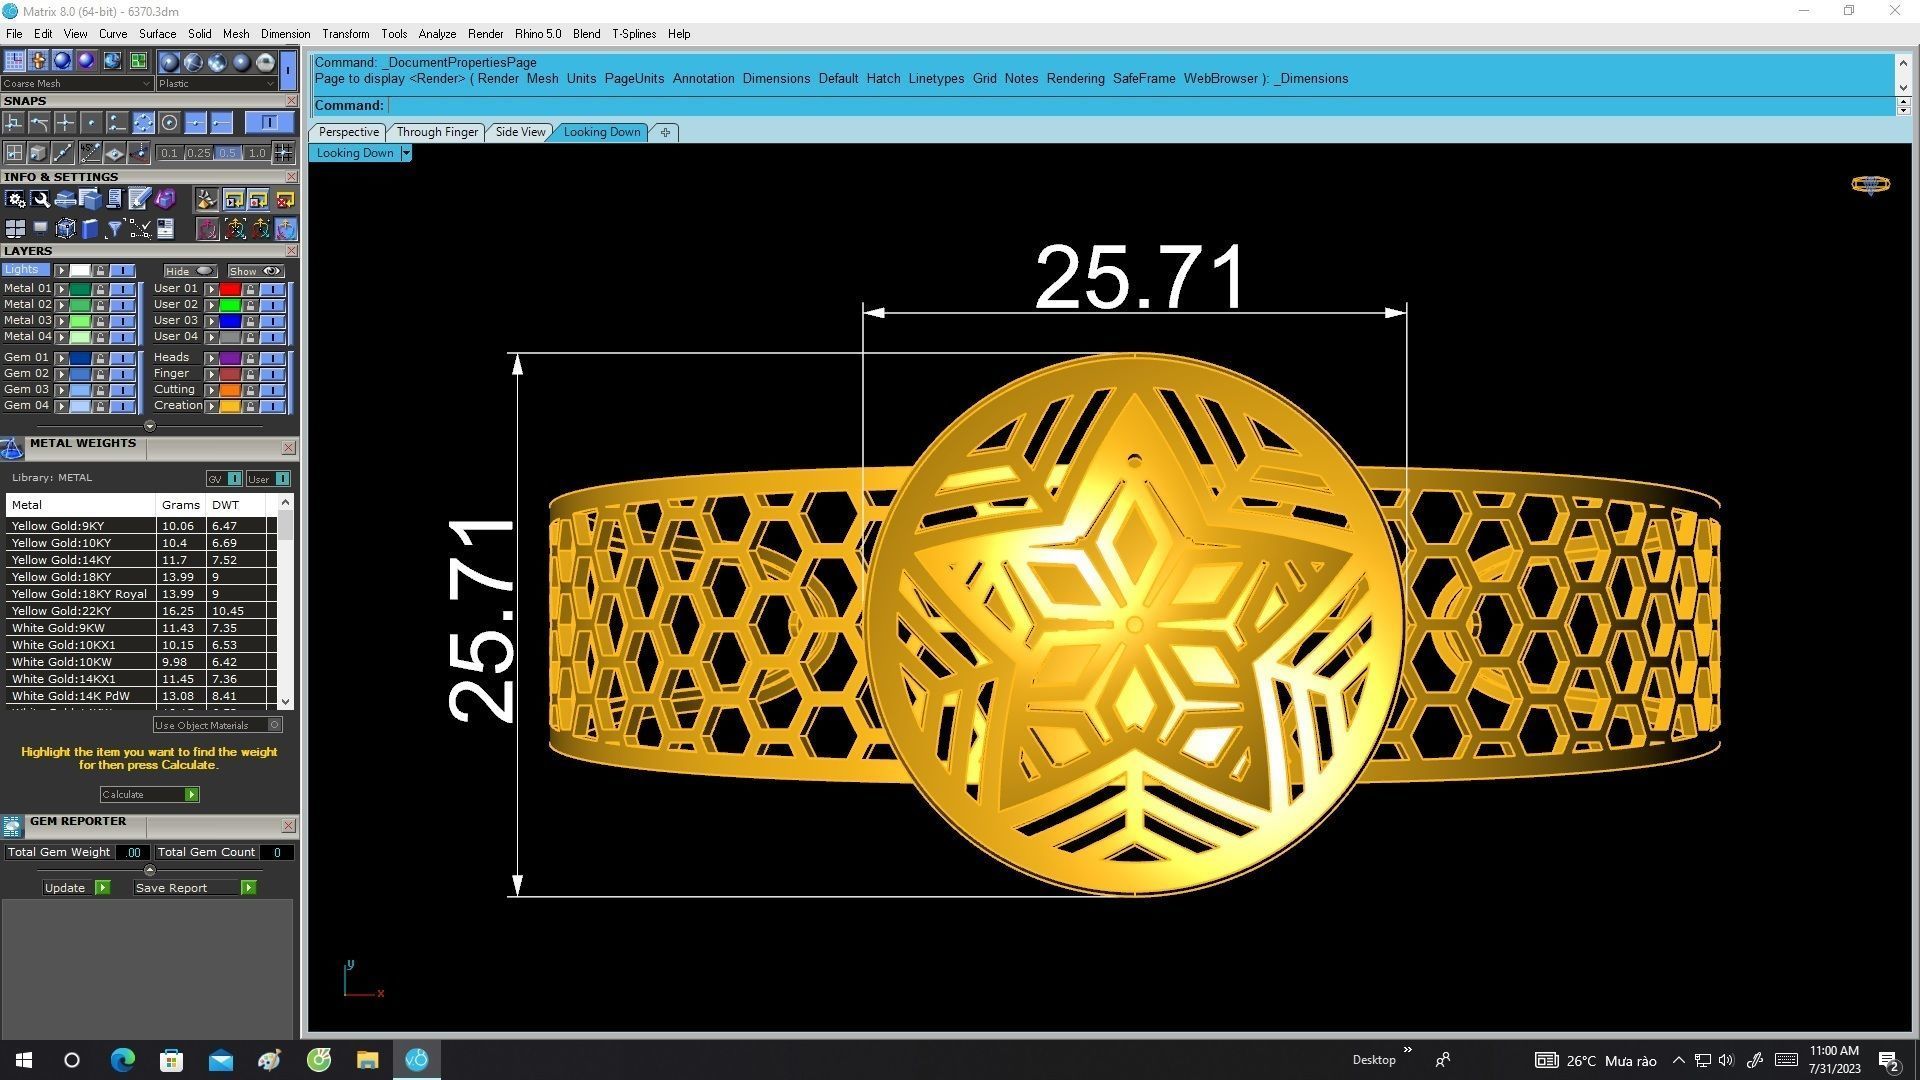Select the purple rendered sphere display mode
Screen dimensions: 1920x1080
click(87, 61)
